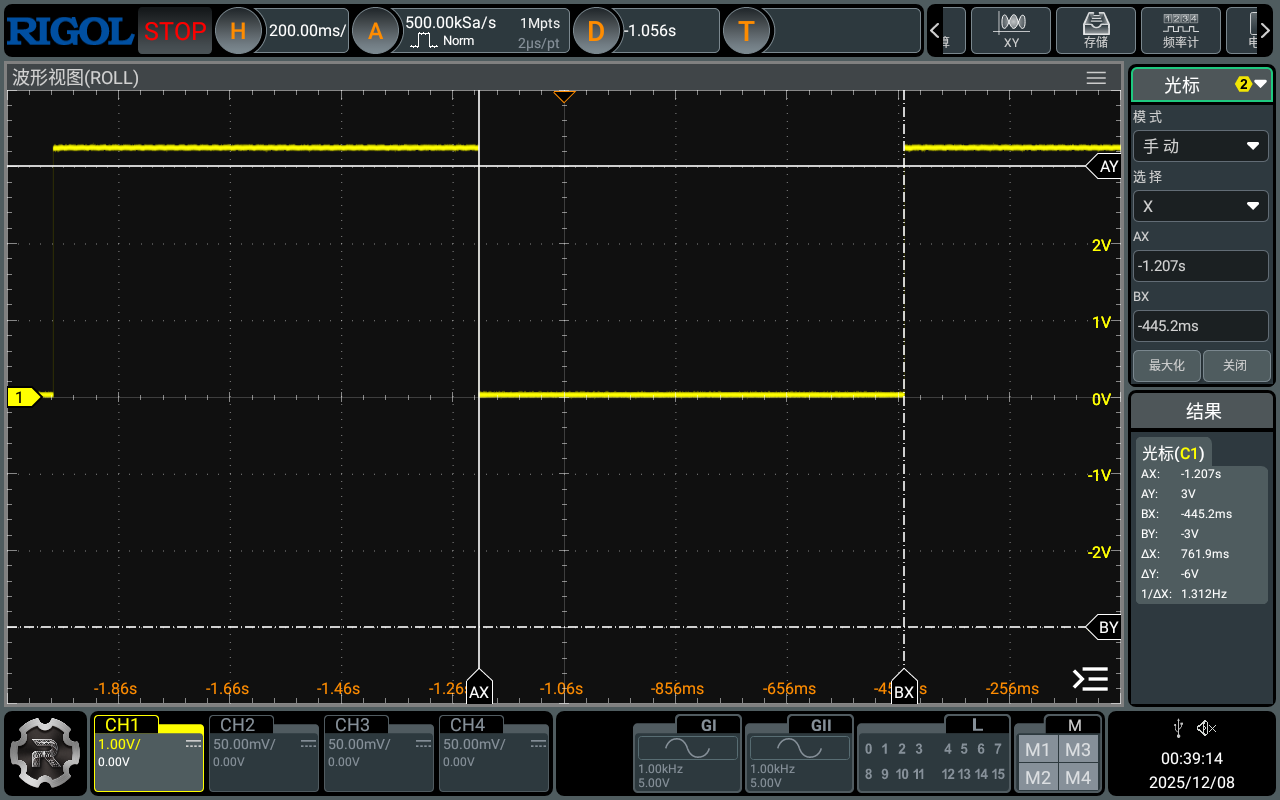Click the waveform view hamburger menu icon
1280x800 pixels.
[1096, 78]
